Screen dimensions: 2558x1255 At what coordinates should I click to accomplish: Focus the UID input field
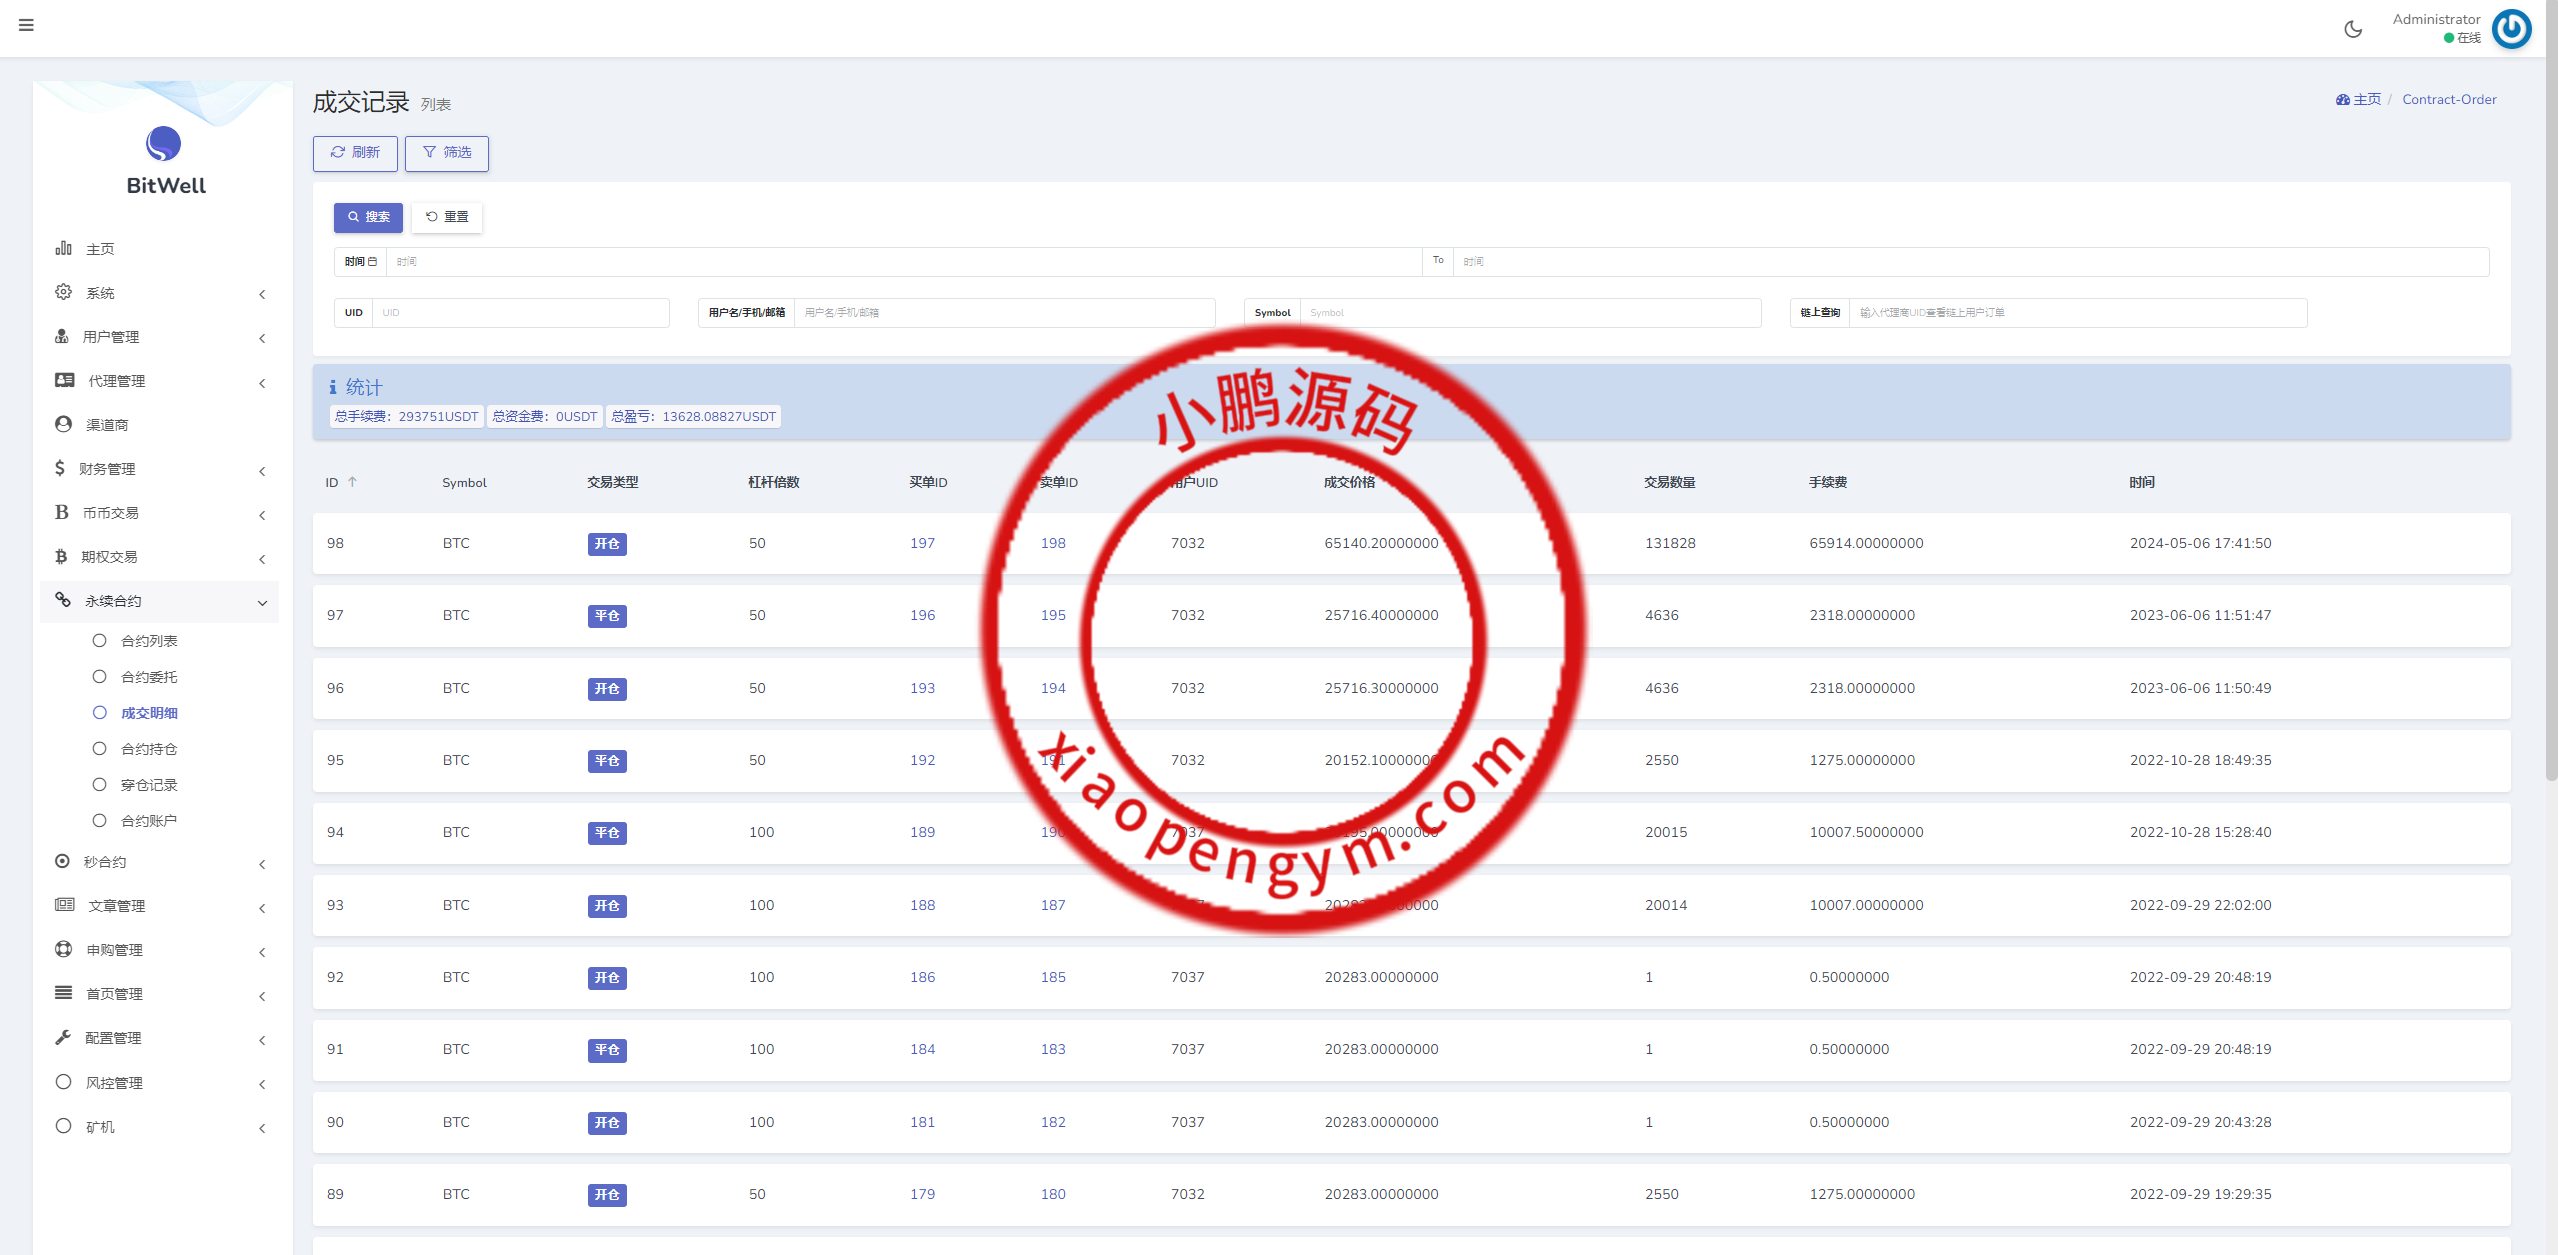click(x=520, y=313)
